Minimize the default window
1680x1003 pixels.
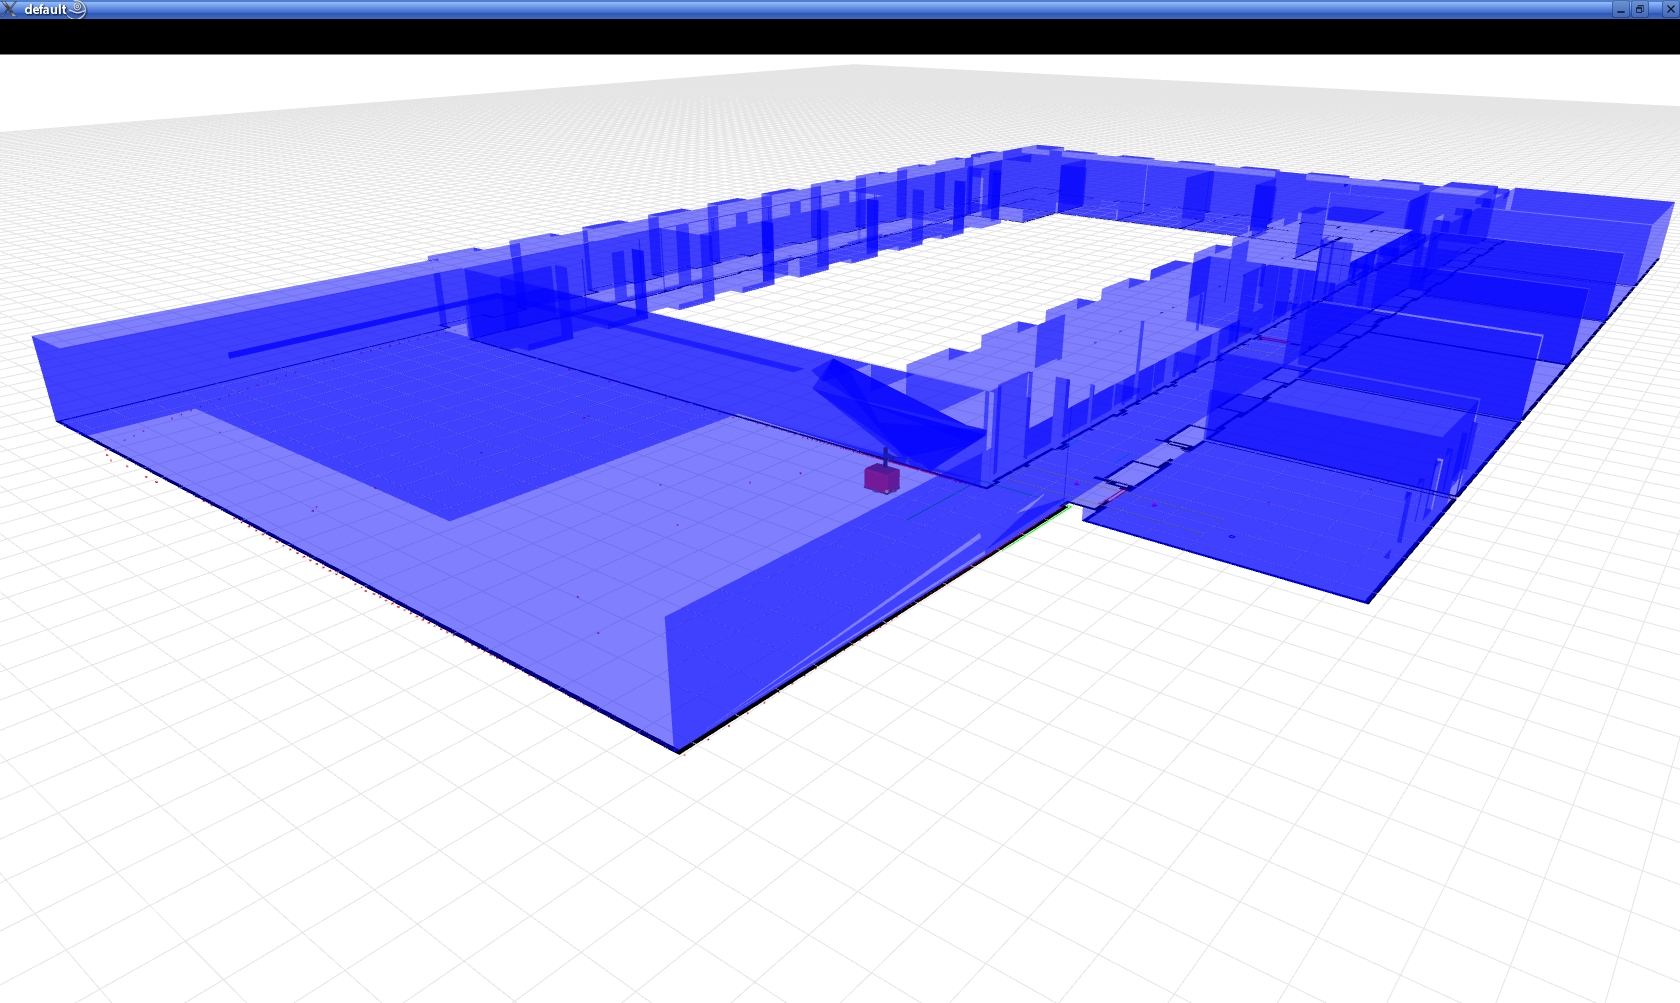click(x=1621, y=9)
